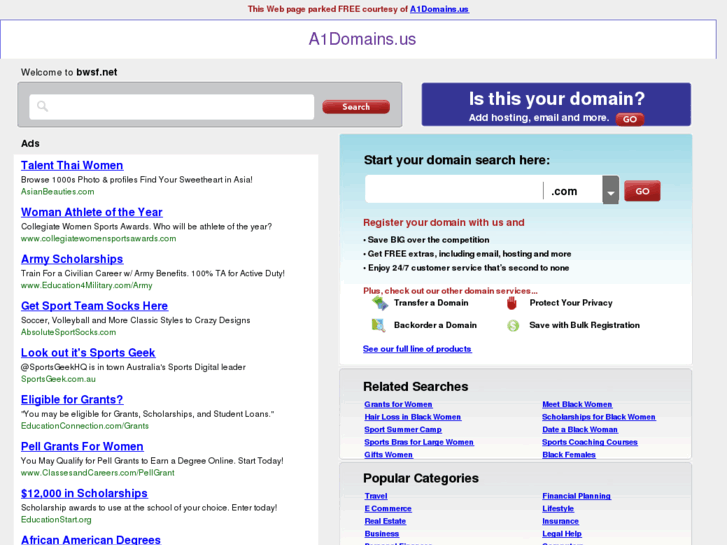Click the 'Is this your domain?' banner heading
Image resolution: width=727 pixels, height=545 pixels.
coord(556,99)
